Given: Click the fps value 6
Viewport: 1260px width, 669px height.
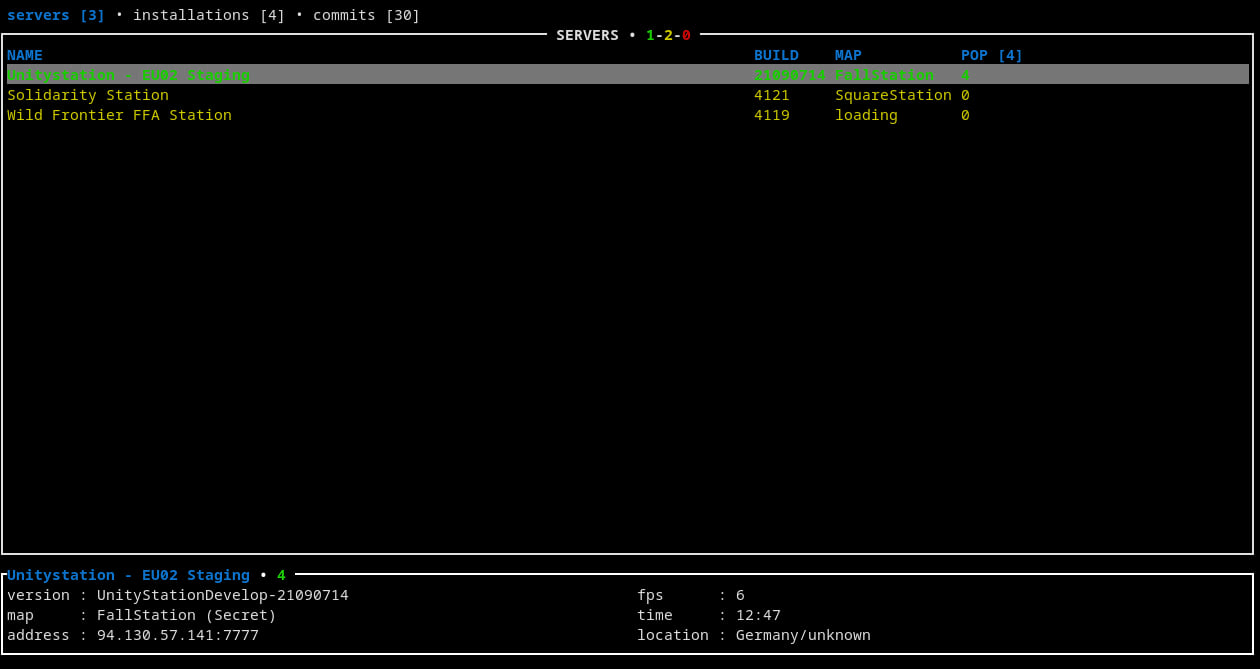Looking at the screenshot, I should [x=740, y=595].
